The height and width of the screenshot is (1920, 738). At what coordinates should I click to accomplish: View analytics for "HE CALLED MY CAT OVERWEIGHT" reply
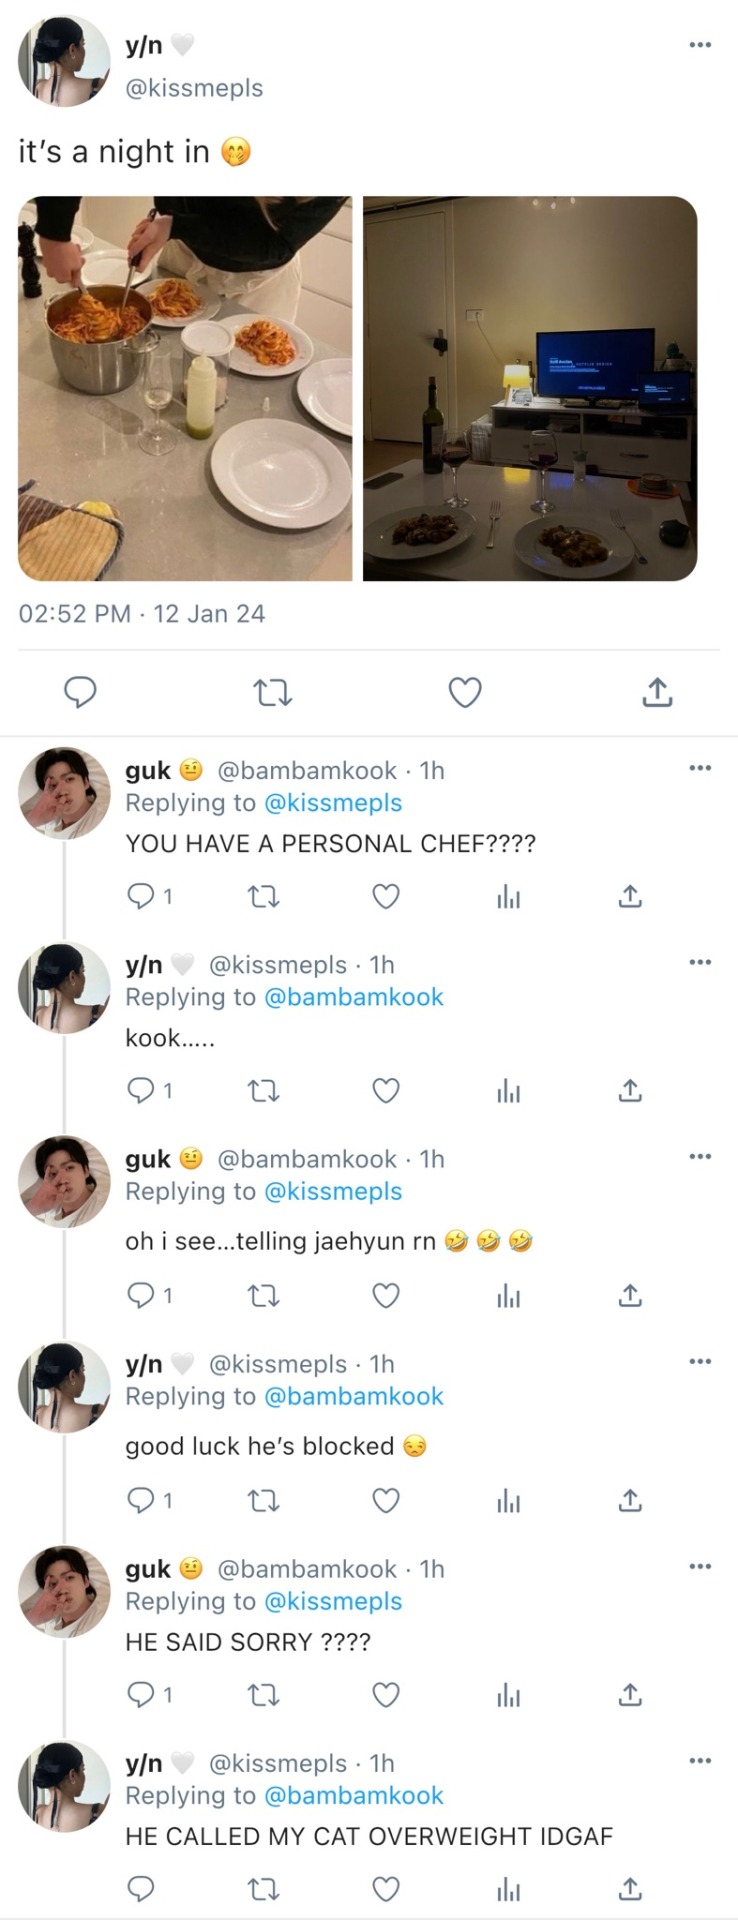point(508,1889)
